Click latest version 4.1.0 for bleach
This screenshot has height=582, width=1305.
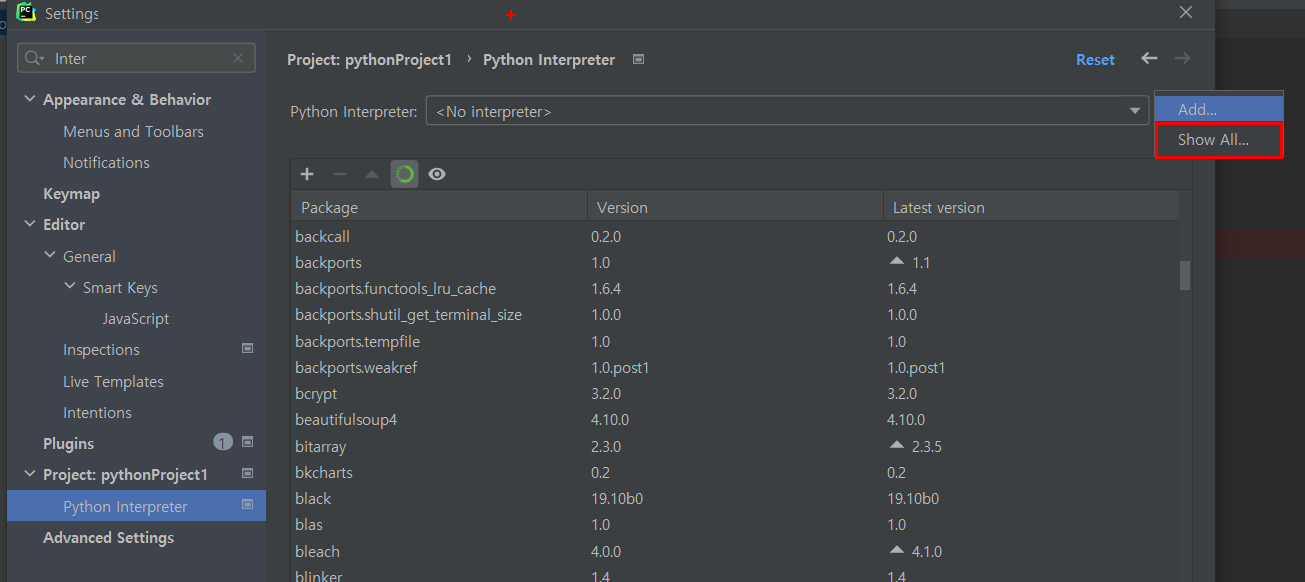pos(927,551)
